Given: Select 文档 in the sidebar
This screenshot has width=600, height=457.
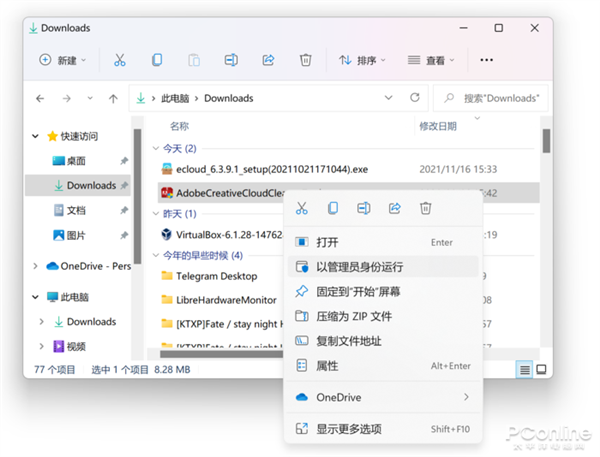Looking at the screenshot, I should [x=76, y=210].
